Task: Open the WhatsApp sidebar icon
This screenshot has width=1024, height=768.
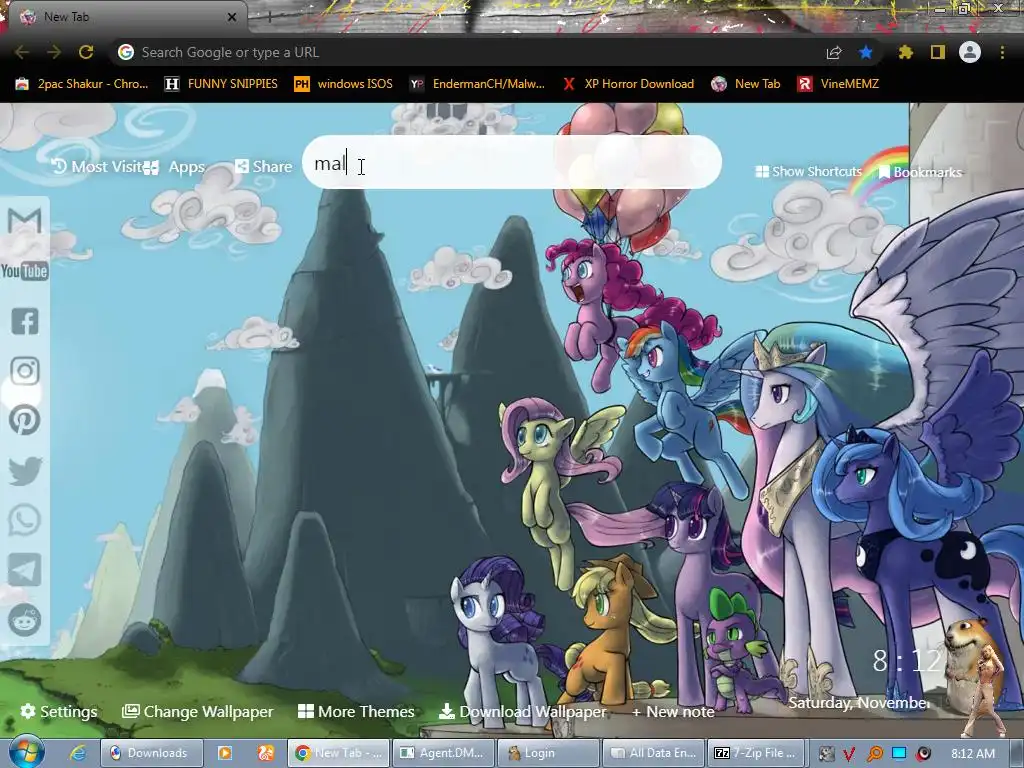Action: 25,520
